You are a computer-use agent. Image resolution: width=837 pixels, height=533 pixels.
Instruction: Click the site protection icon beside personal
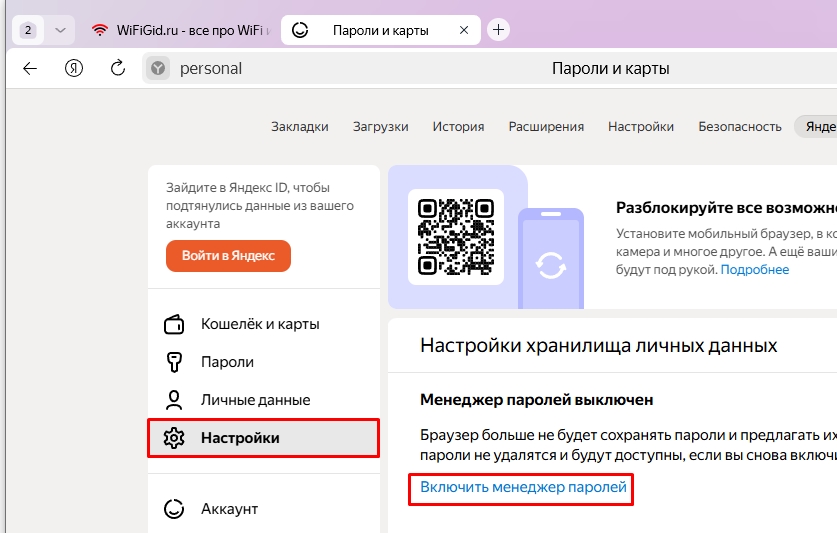click(x=158, y=68)
